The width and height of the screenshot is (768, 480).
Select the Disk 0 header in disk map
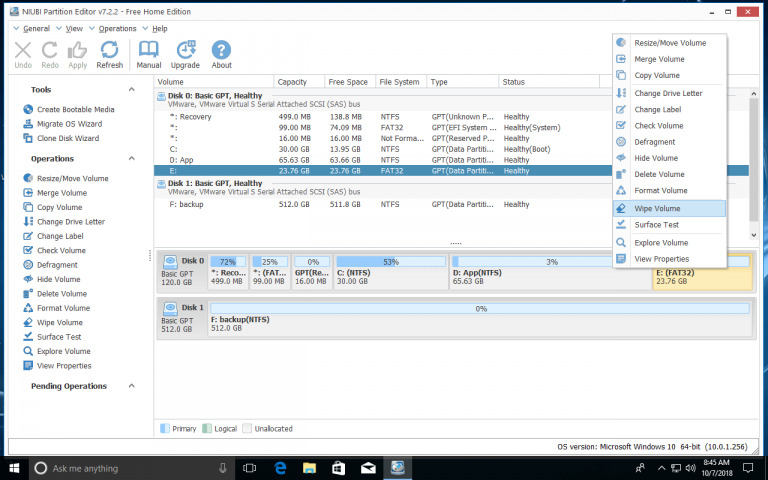point(182,272)
